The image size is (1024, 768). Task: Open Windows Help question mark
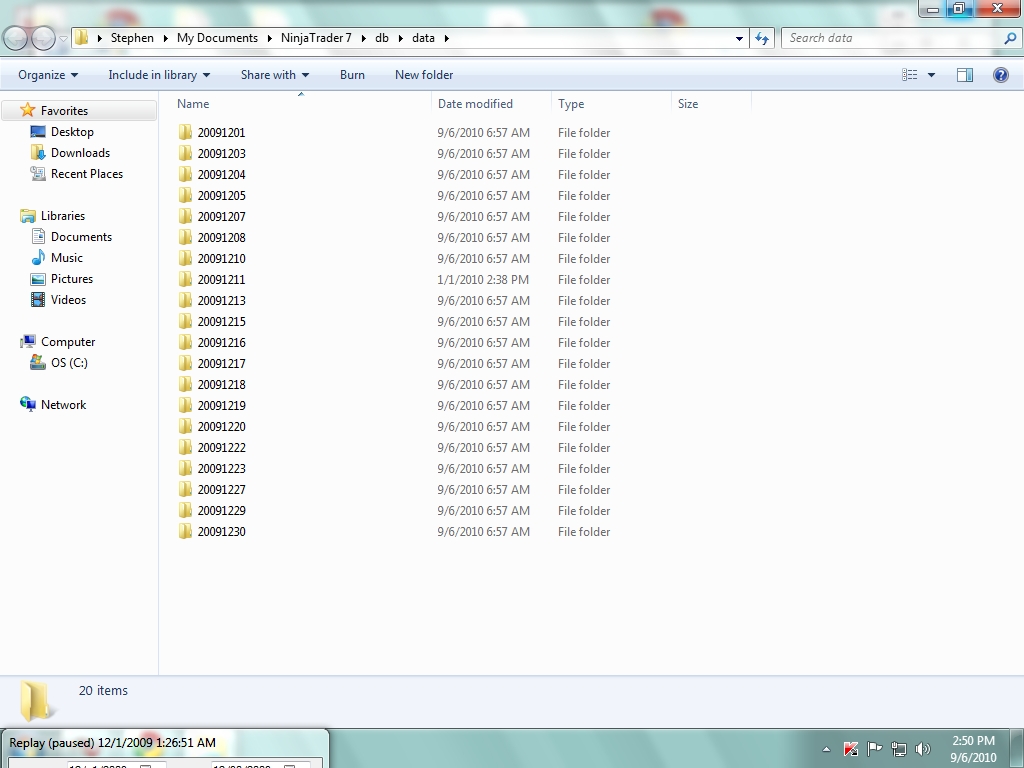click(x=1000, y=75)
